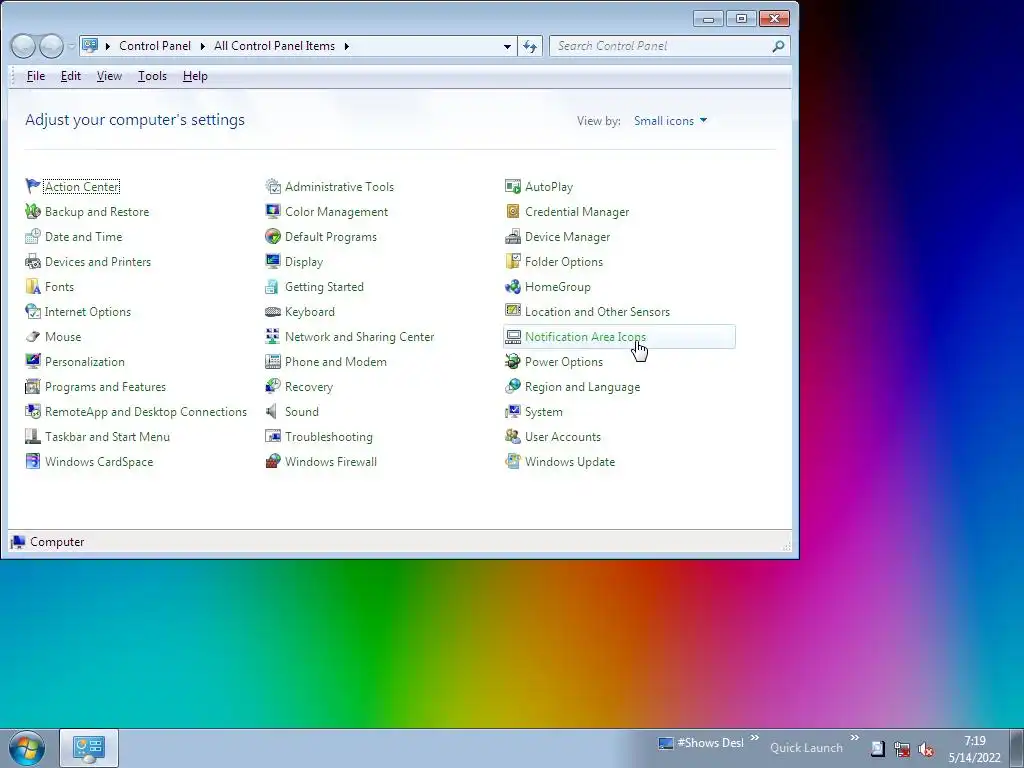Open Notification Area Icons link

click(585, 337)
